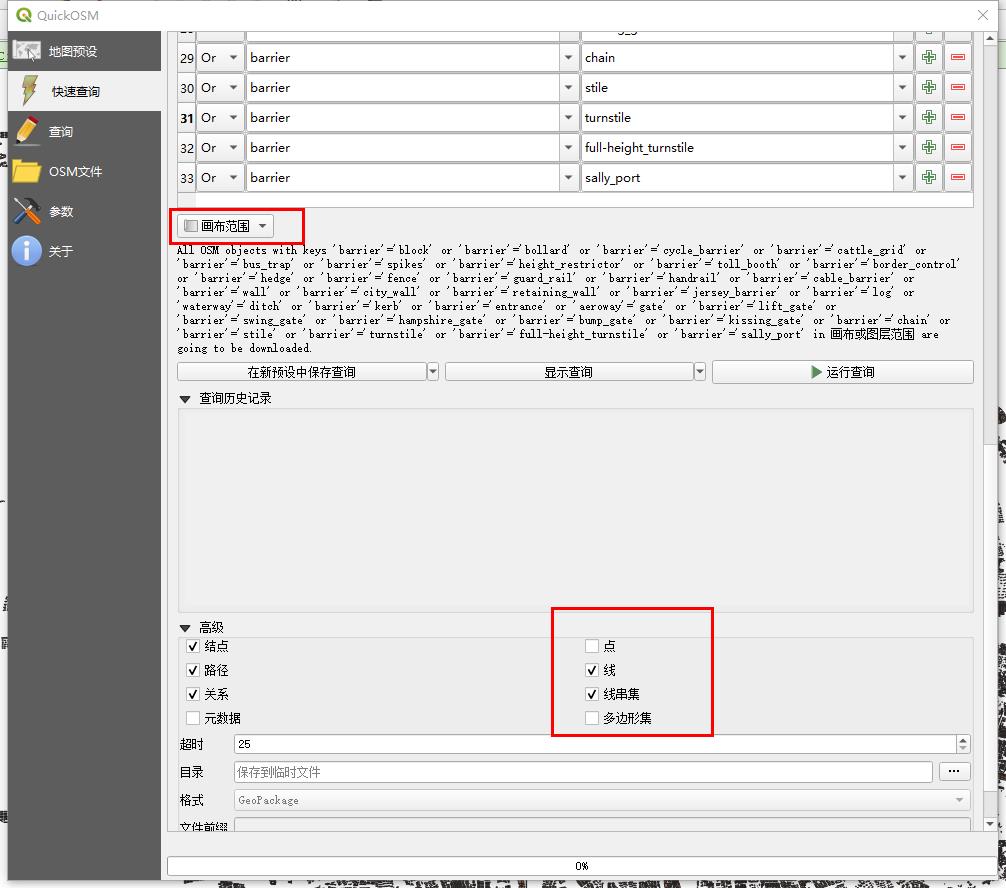1006x888 pixels.
Task: Open the 查询 query tab
Action: pos(84,132)
